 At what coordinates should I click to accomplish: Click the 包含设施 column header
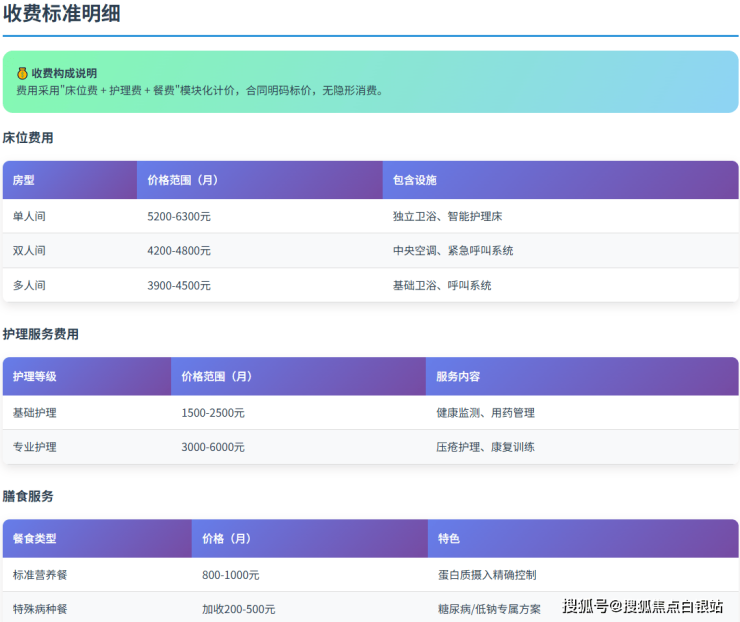[x=415, y=181]
